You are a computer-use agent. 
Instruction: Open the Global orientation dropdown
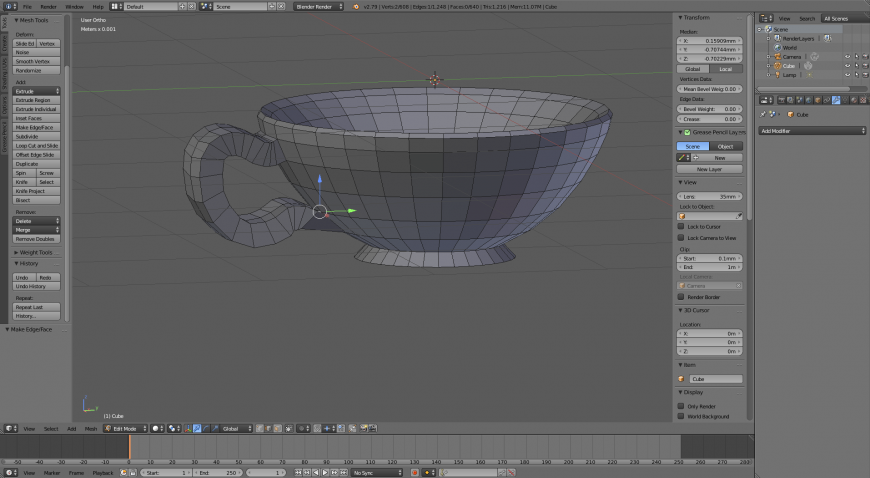[x=236, y=429]
